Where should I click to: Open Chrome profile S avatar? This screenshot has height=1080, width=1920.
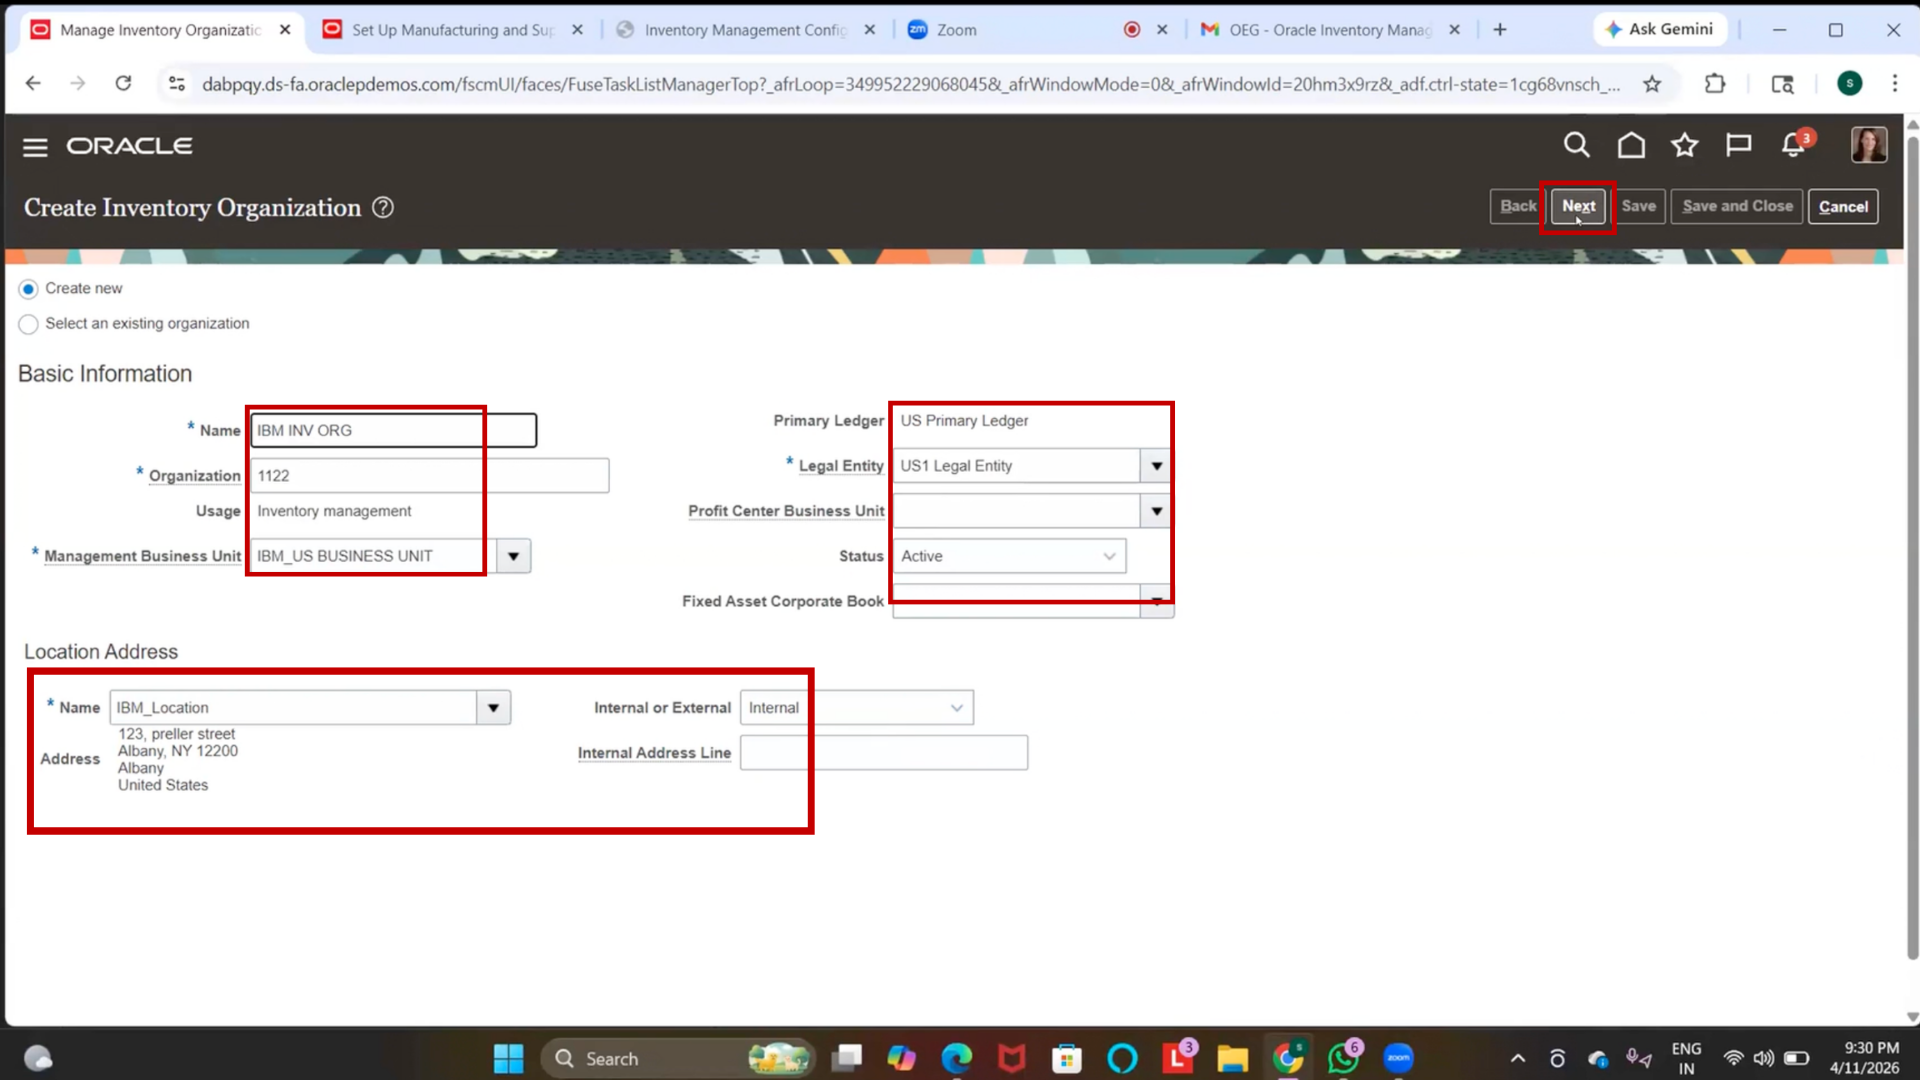point(1850,84)
